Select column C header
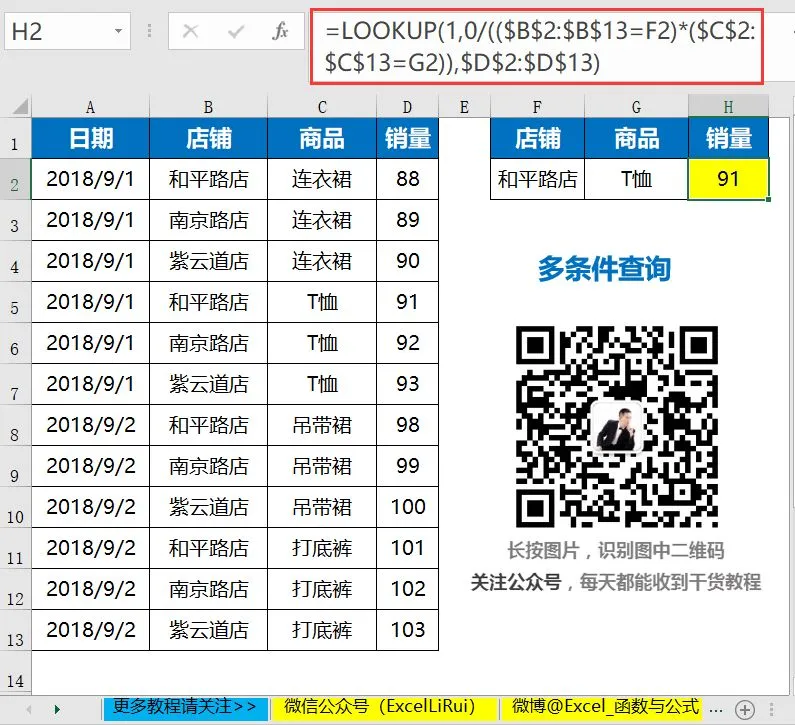 [322, 107]
